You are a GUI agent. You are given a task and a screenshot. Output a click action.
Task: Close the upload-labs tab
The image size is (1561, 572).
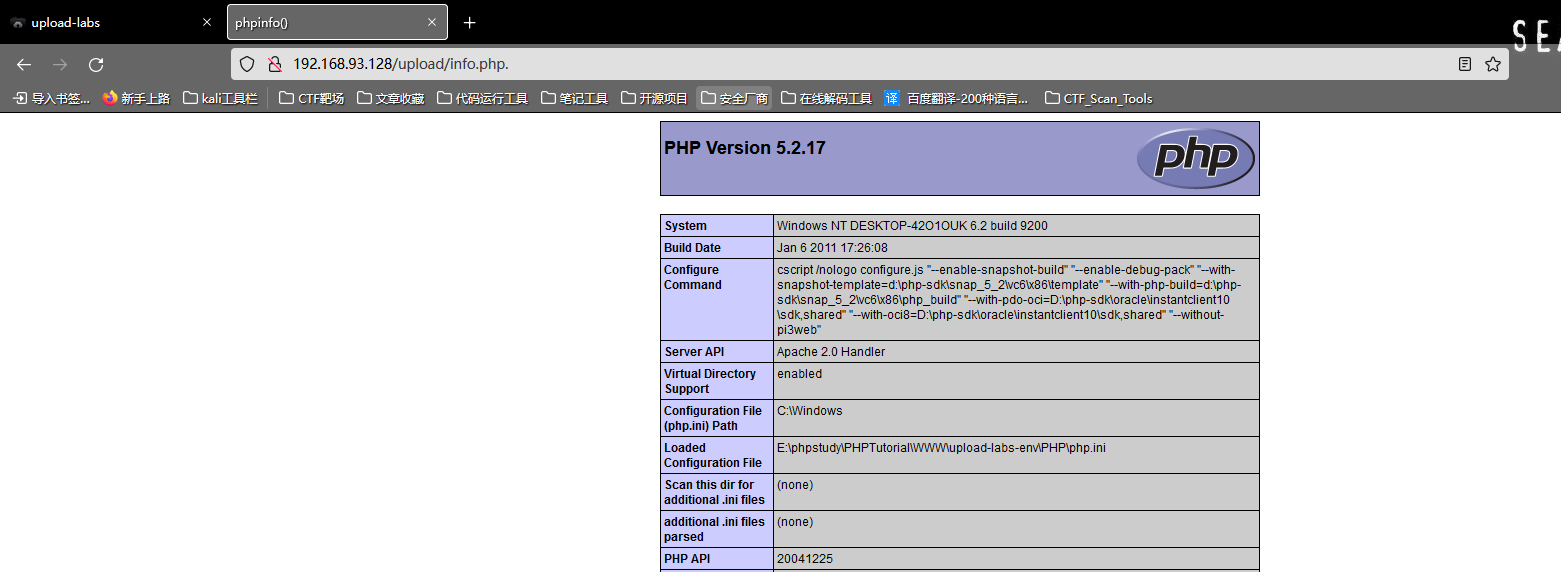click(x=207, y=22)
